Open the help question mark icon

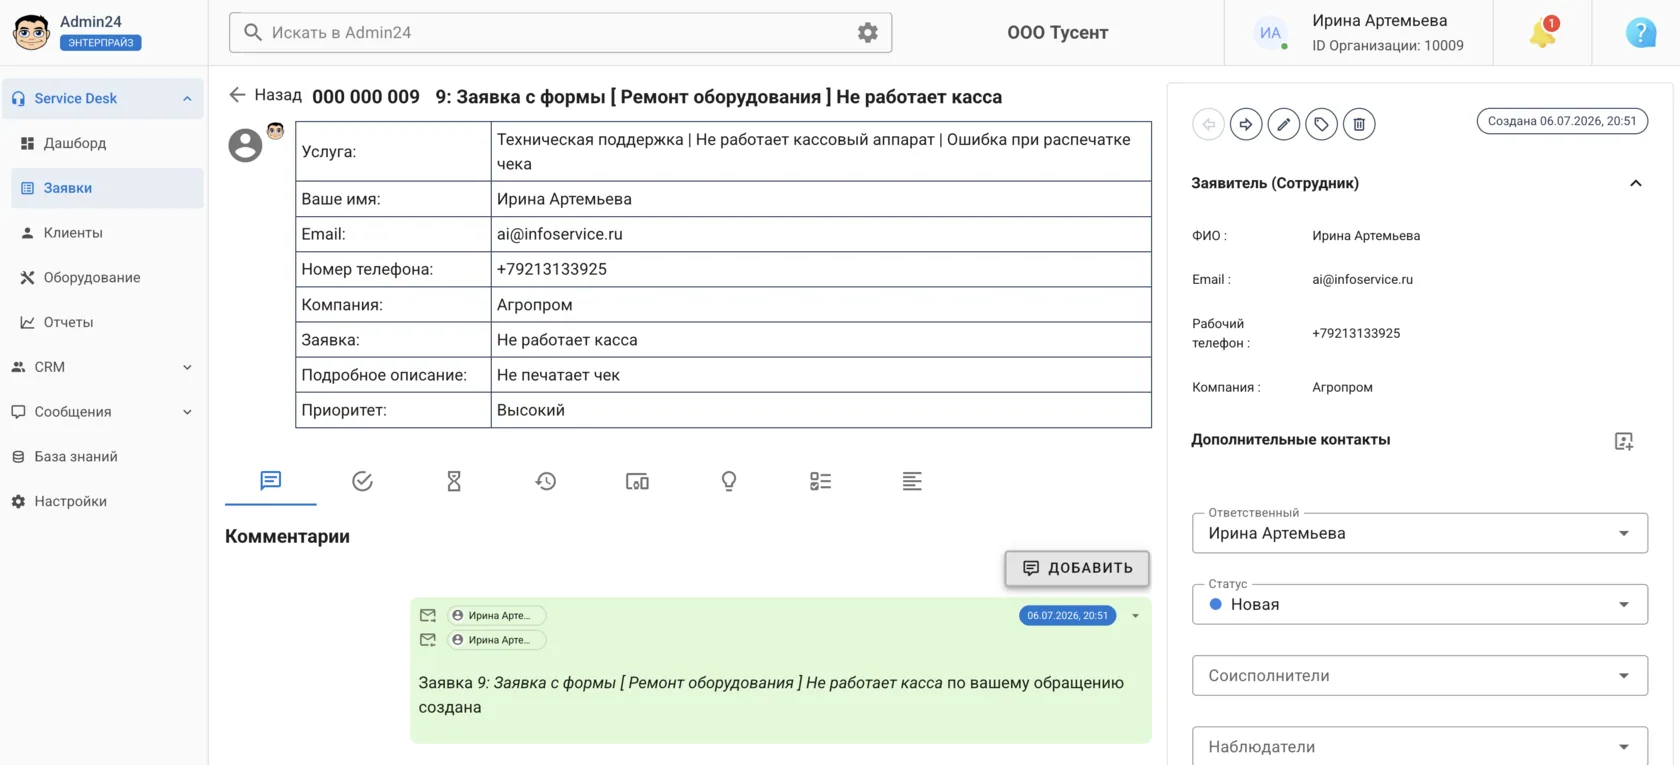[x=1641, y=33]
